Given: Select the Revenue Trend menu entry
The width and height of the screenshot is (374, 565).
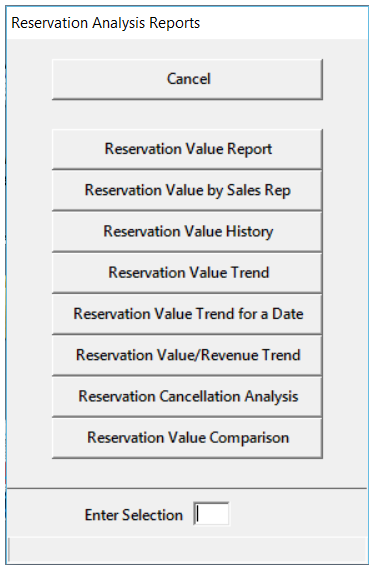Looking at the screenshot, I should tap(187, 355).
